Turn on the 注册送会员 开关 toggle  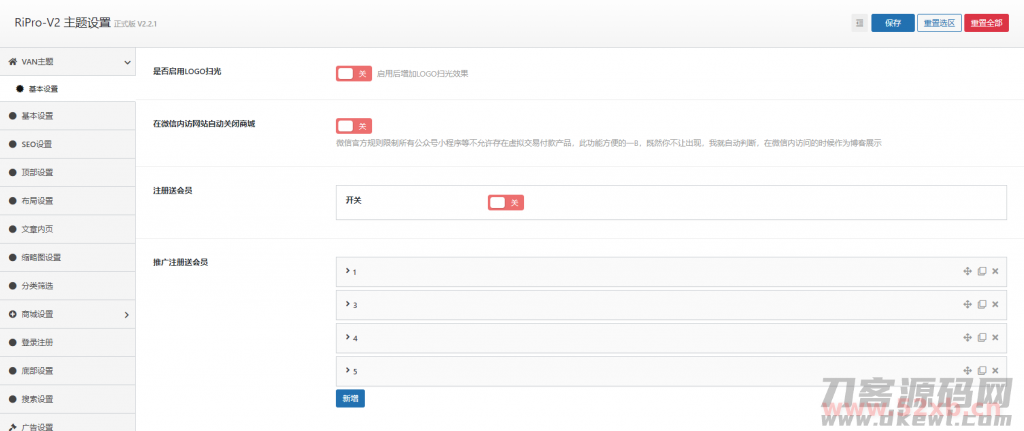(x=506, y=203)
